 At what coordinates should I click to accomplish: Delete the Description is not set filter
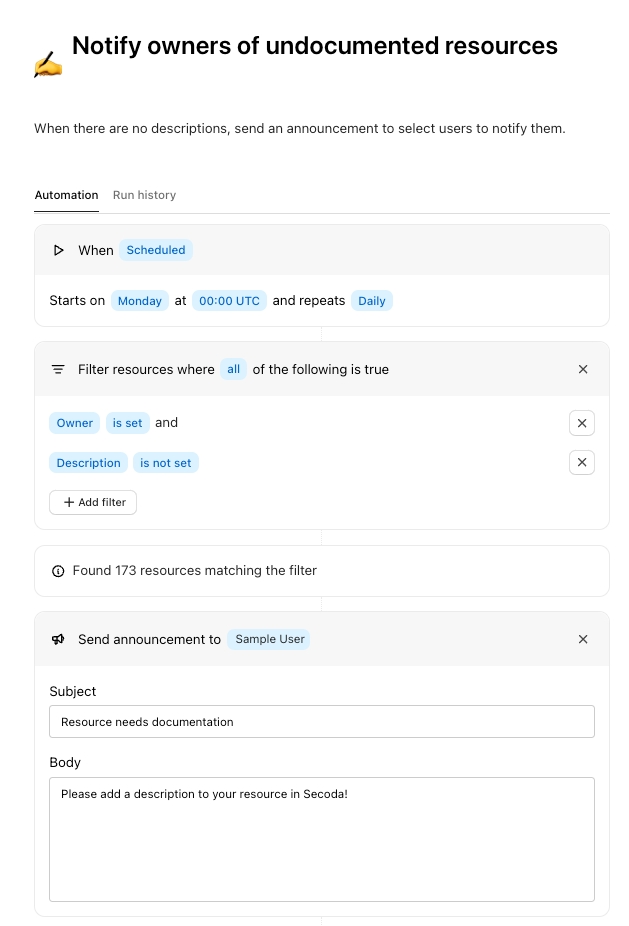582,462
